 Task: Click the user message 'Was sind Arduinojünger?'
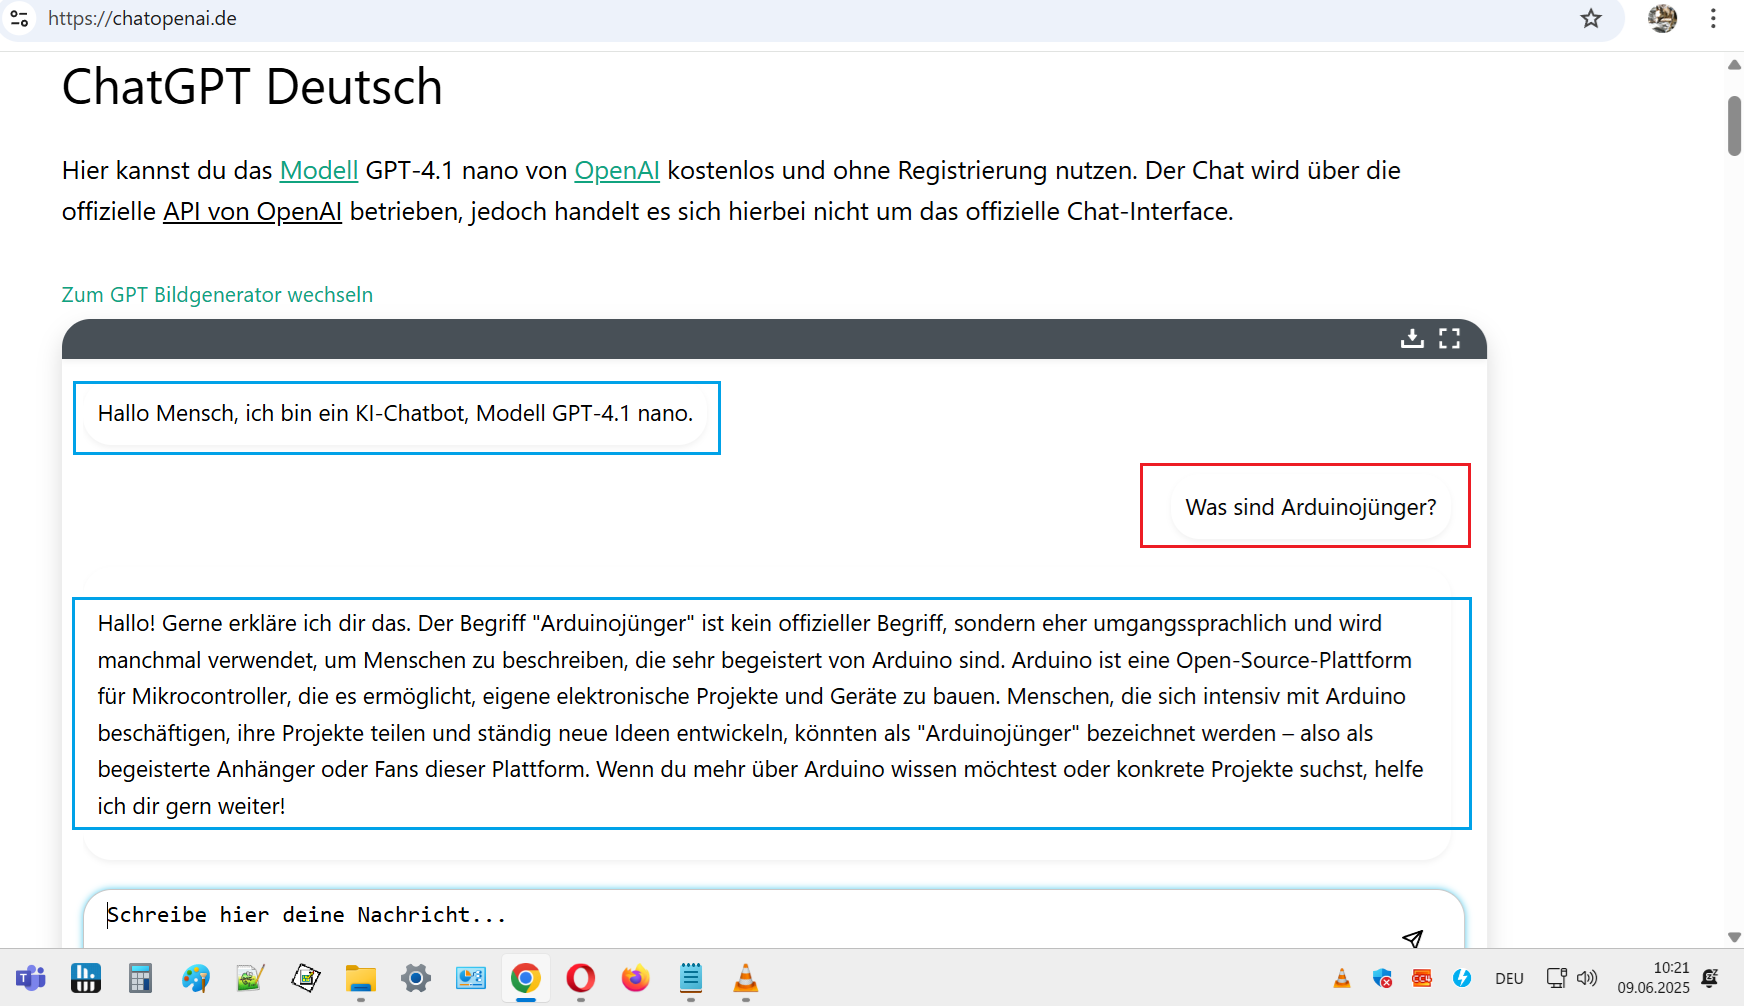tap(1311, 508)
